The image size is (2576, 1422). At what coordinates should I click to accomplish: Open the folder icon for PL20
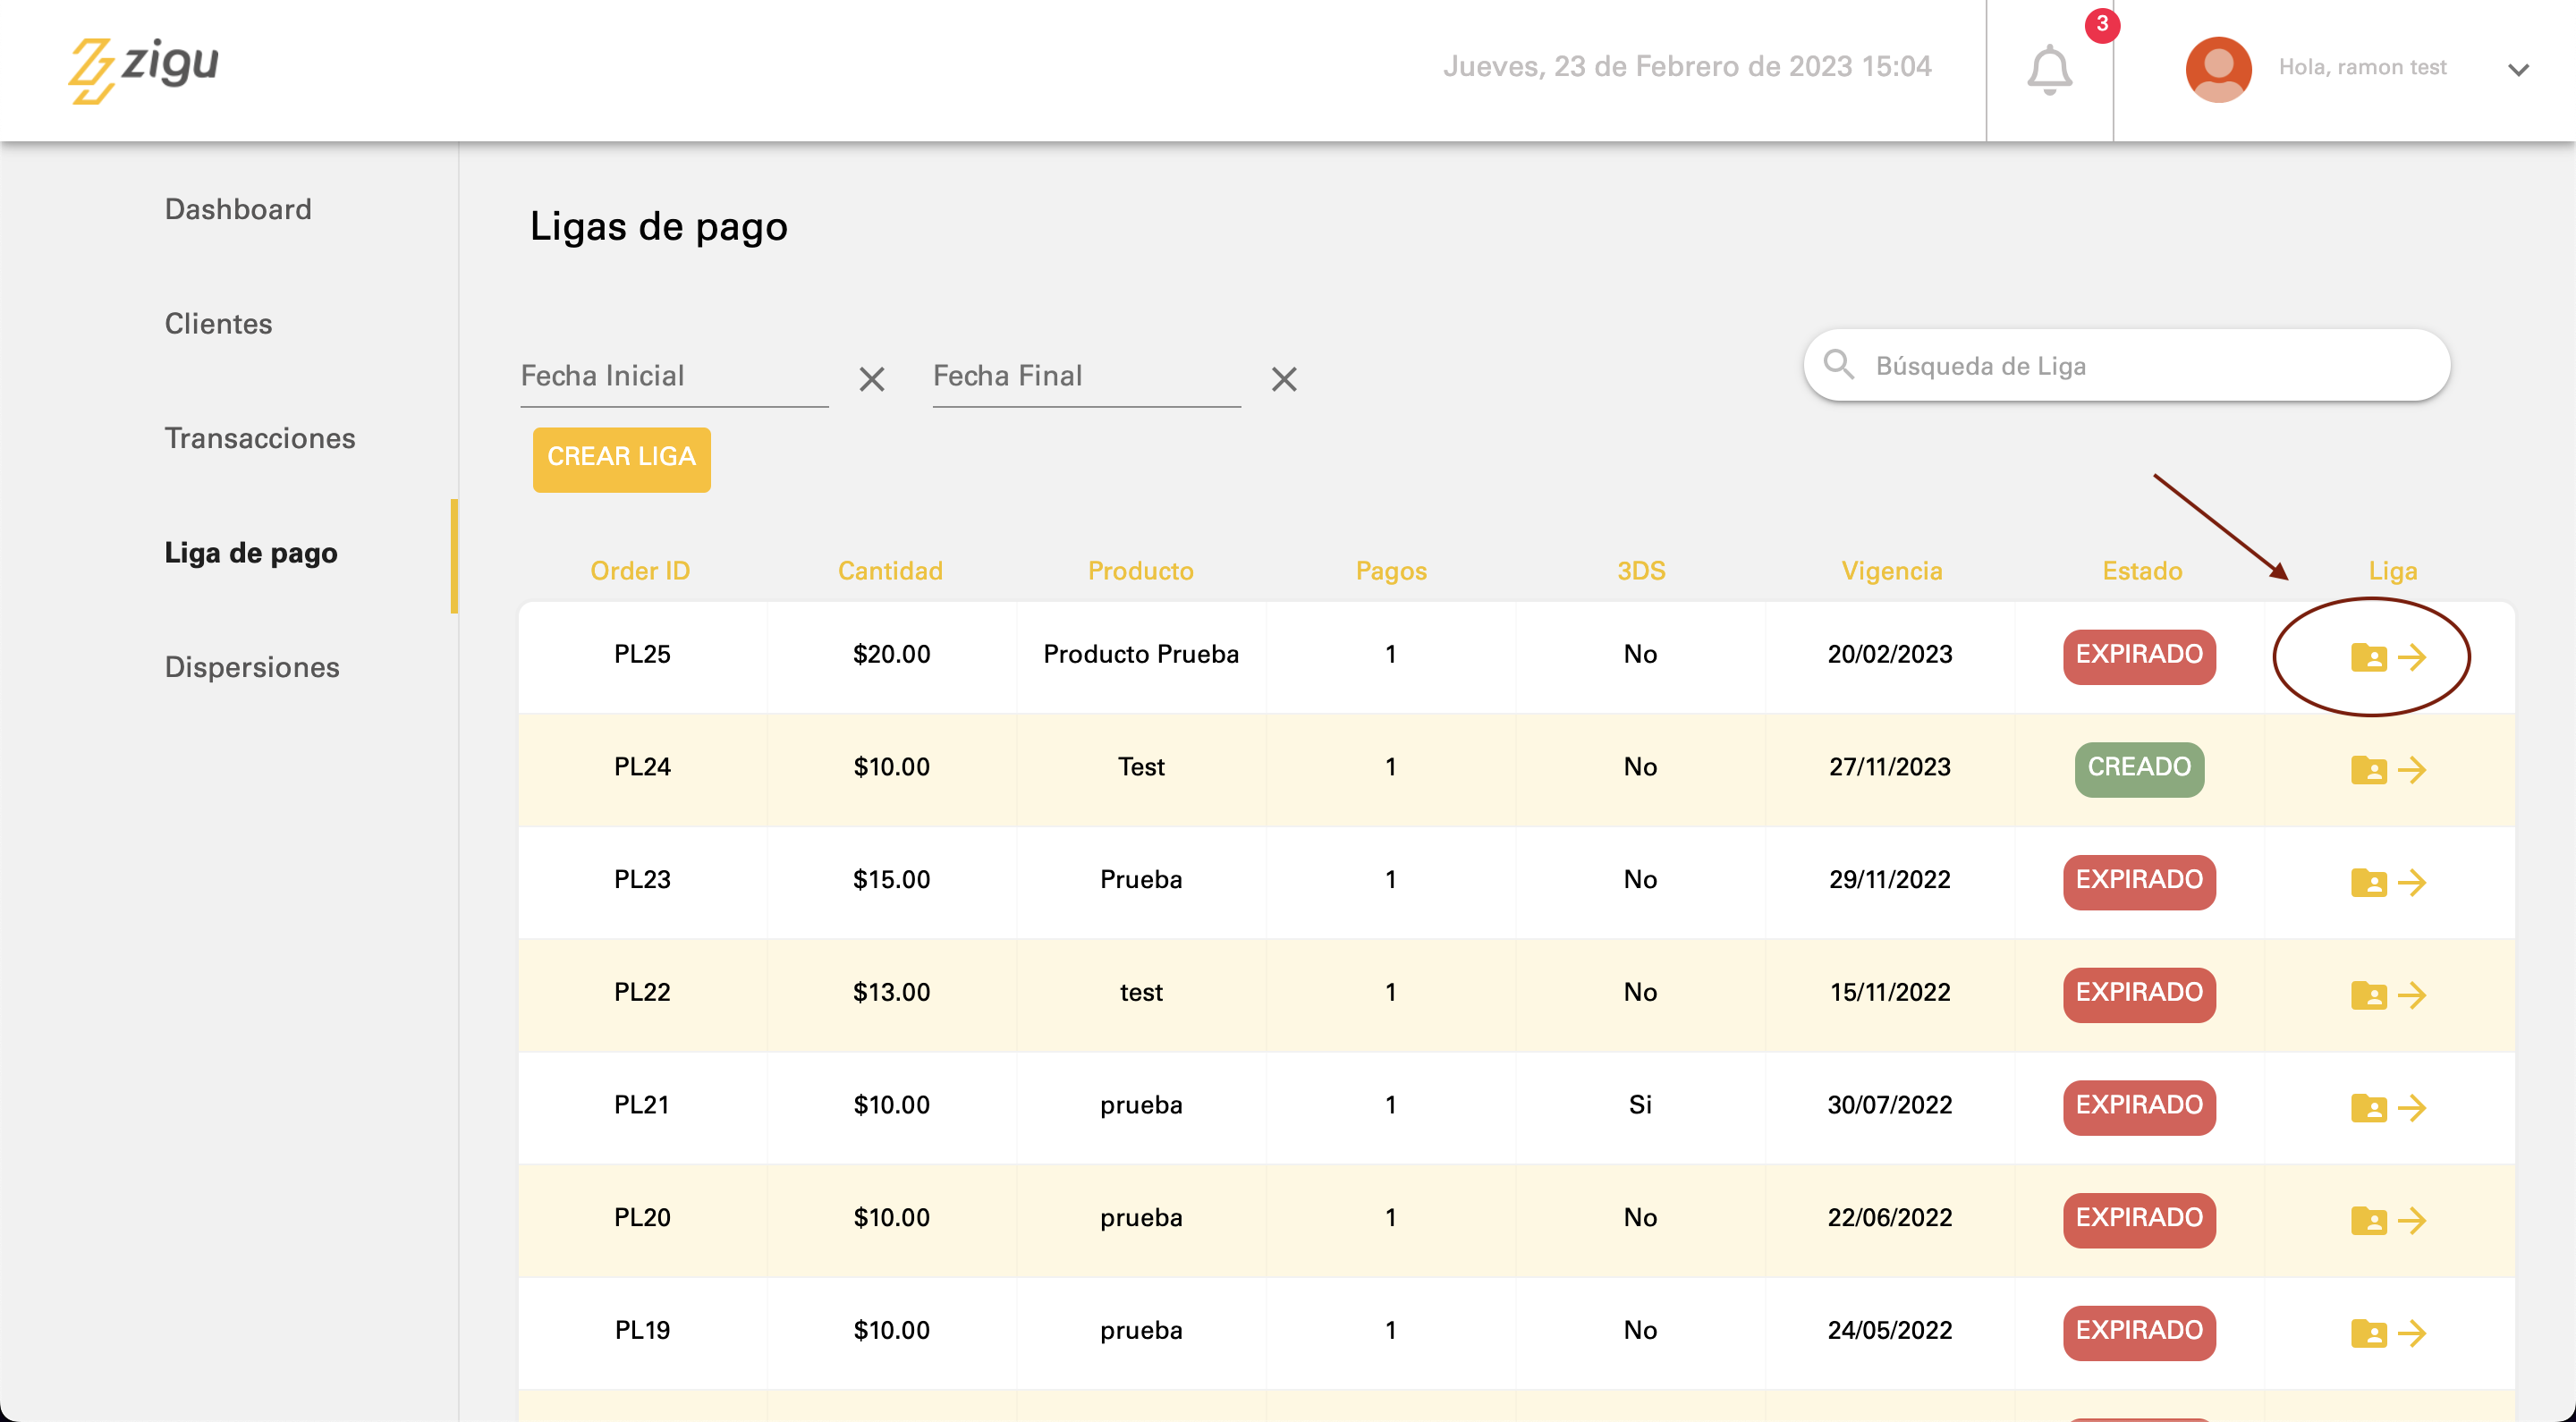[x=2368, y=1220]
